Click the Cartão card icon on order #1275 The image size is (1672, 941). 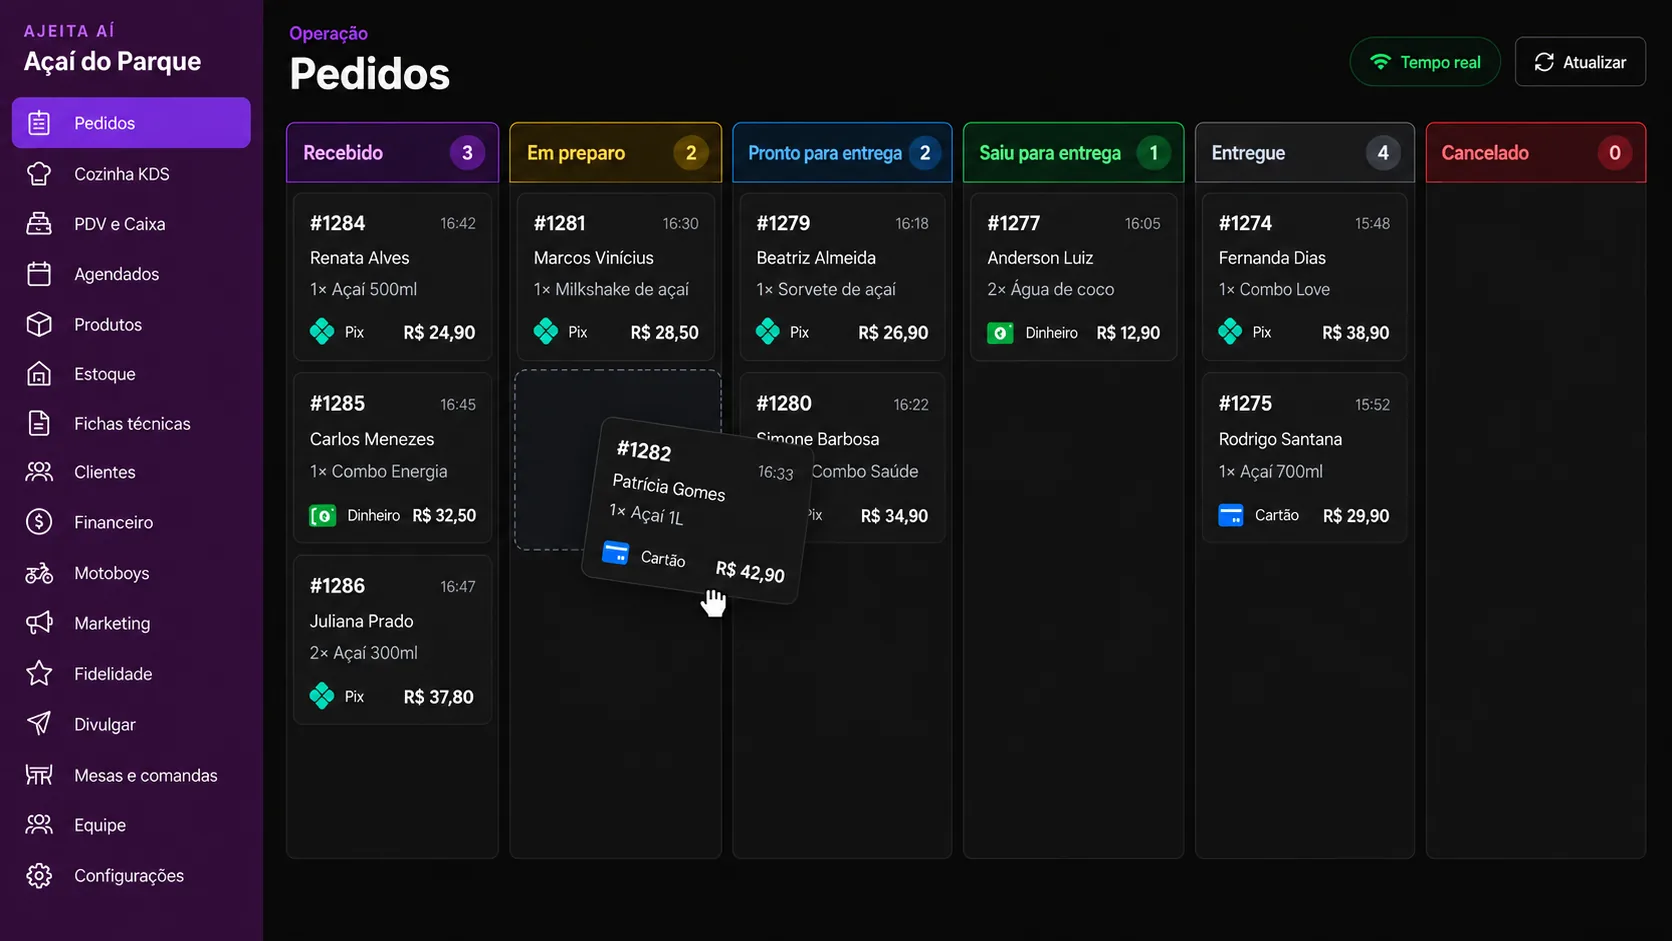point(1231,516)
